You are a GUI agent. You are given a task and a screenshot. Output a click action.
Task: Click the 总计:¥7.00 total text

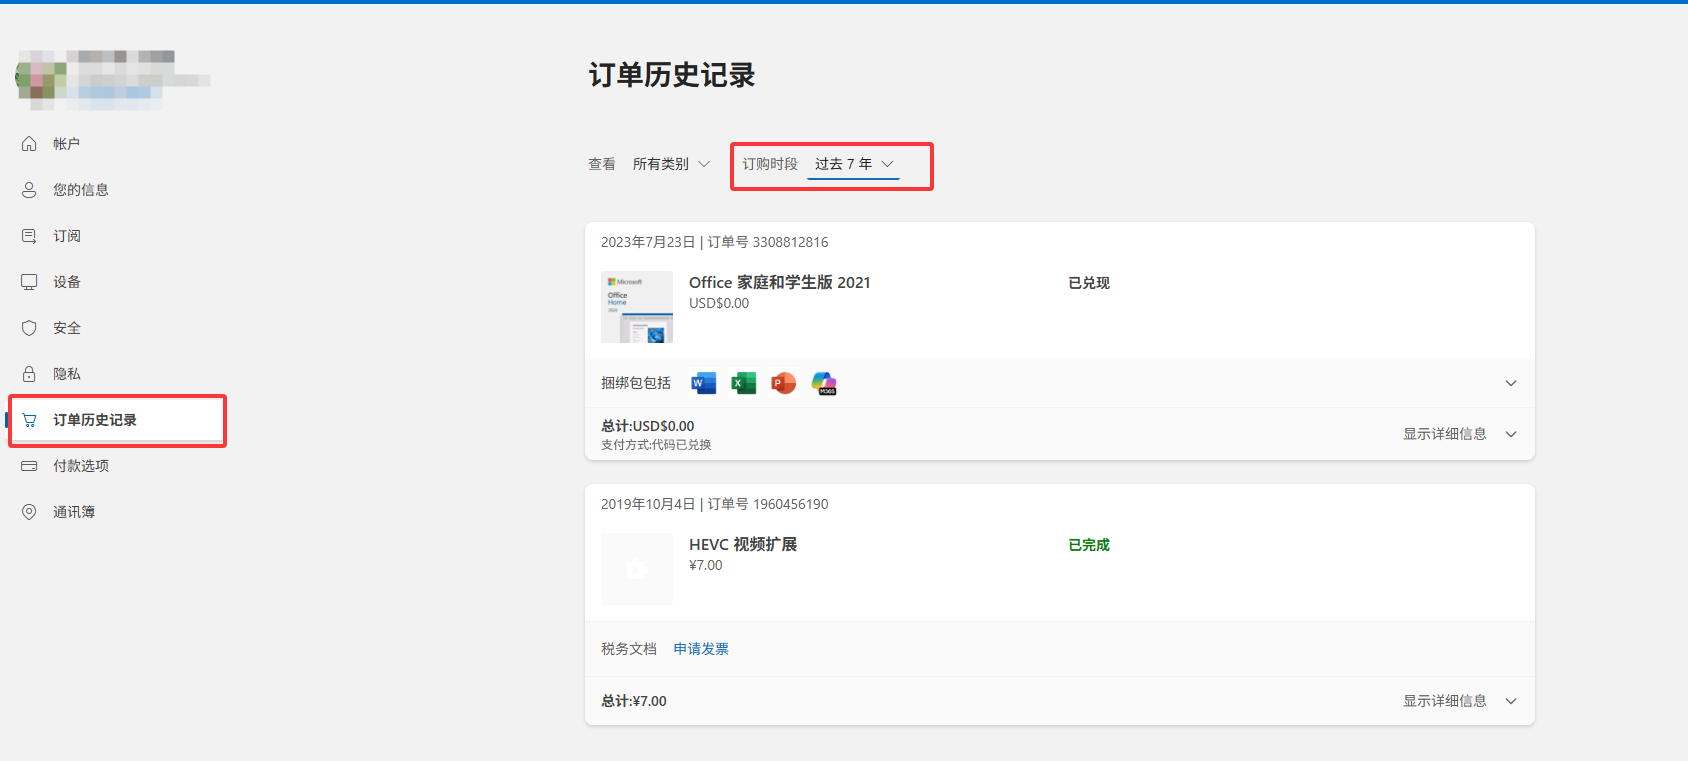coord(634,701)
